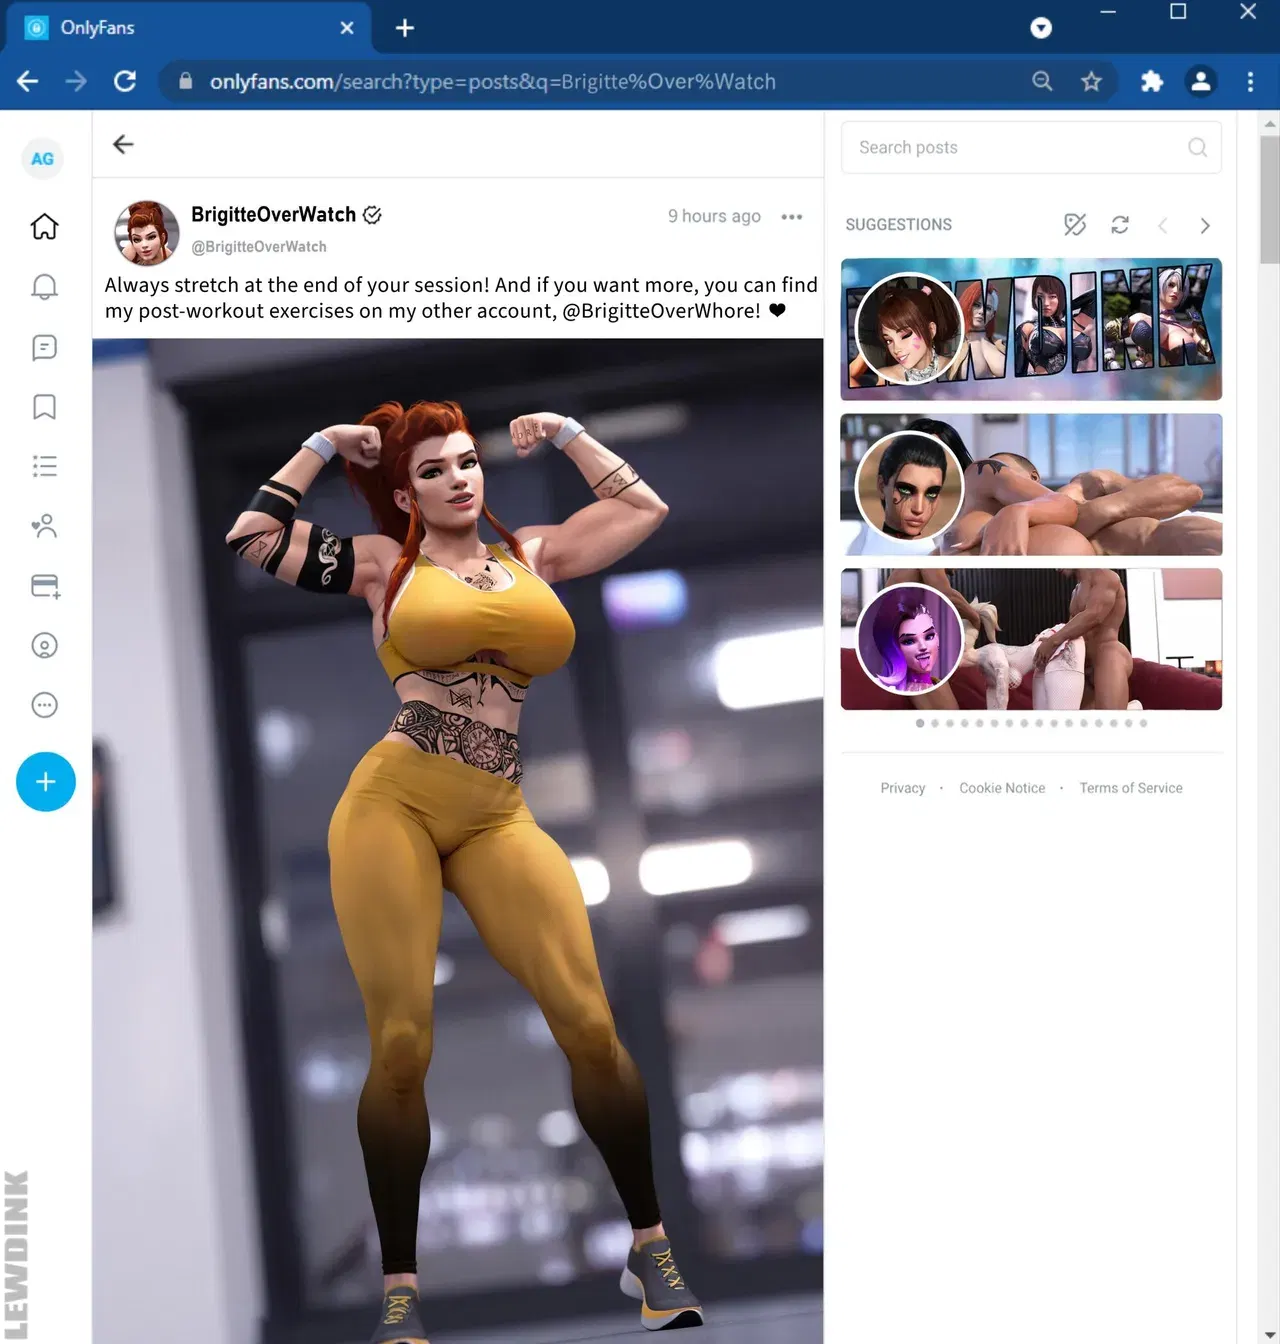Click the address bar URL
The height and width of the screenshot is (1344, 1280).
coord(492,82)
